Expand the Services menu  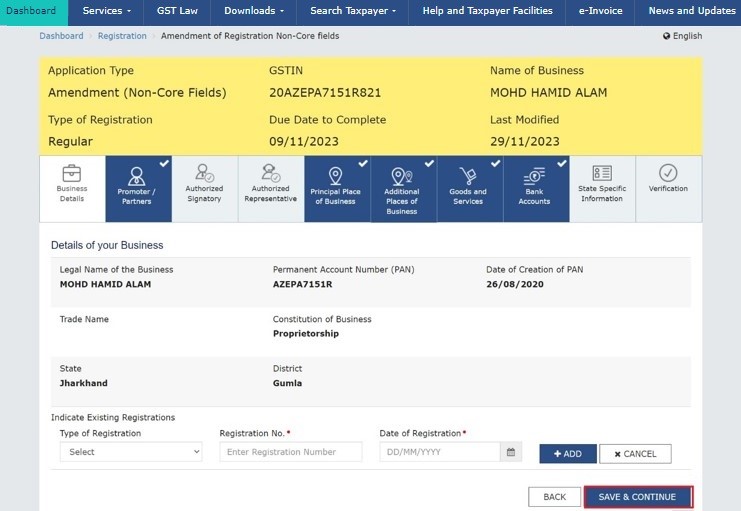pyautogui.click(x=107, y=11)
